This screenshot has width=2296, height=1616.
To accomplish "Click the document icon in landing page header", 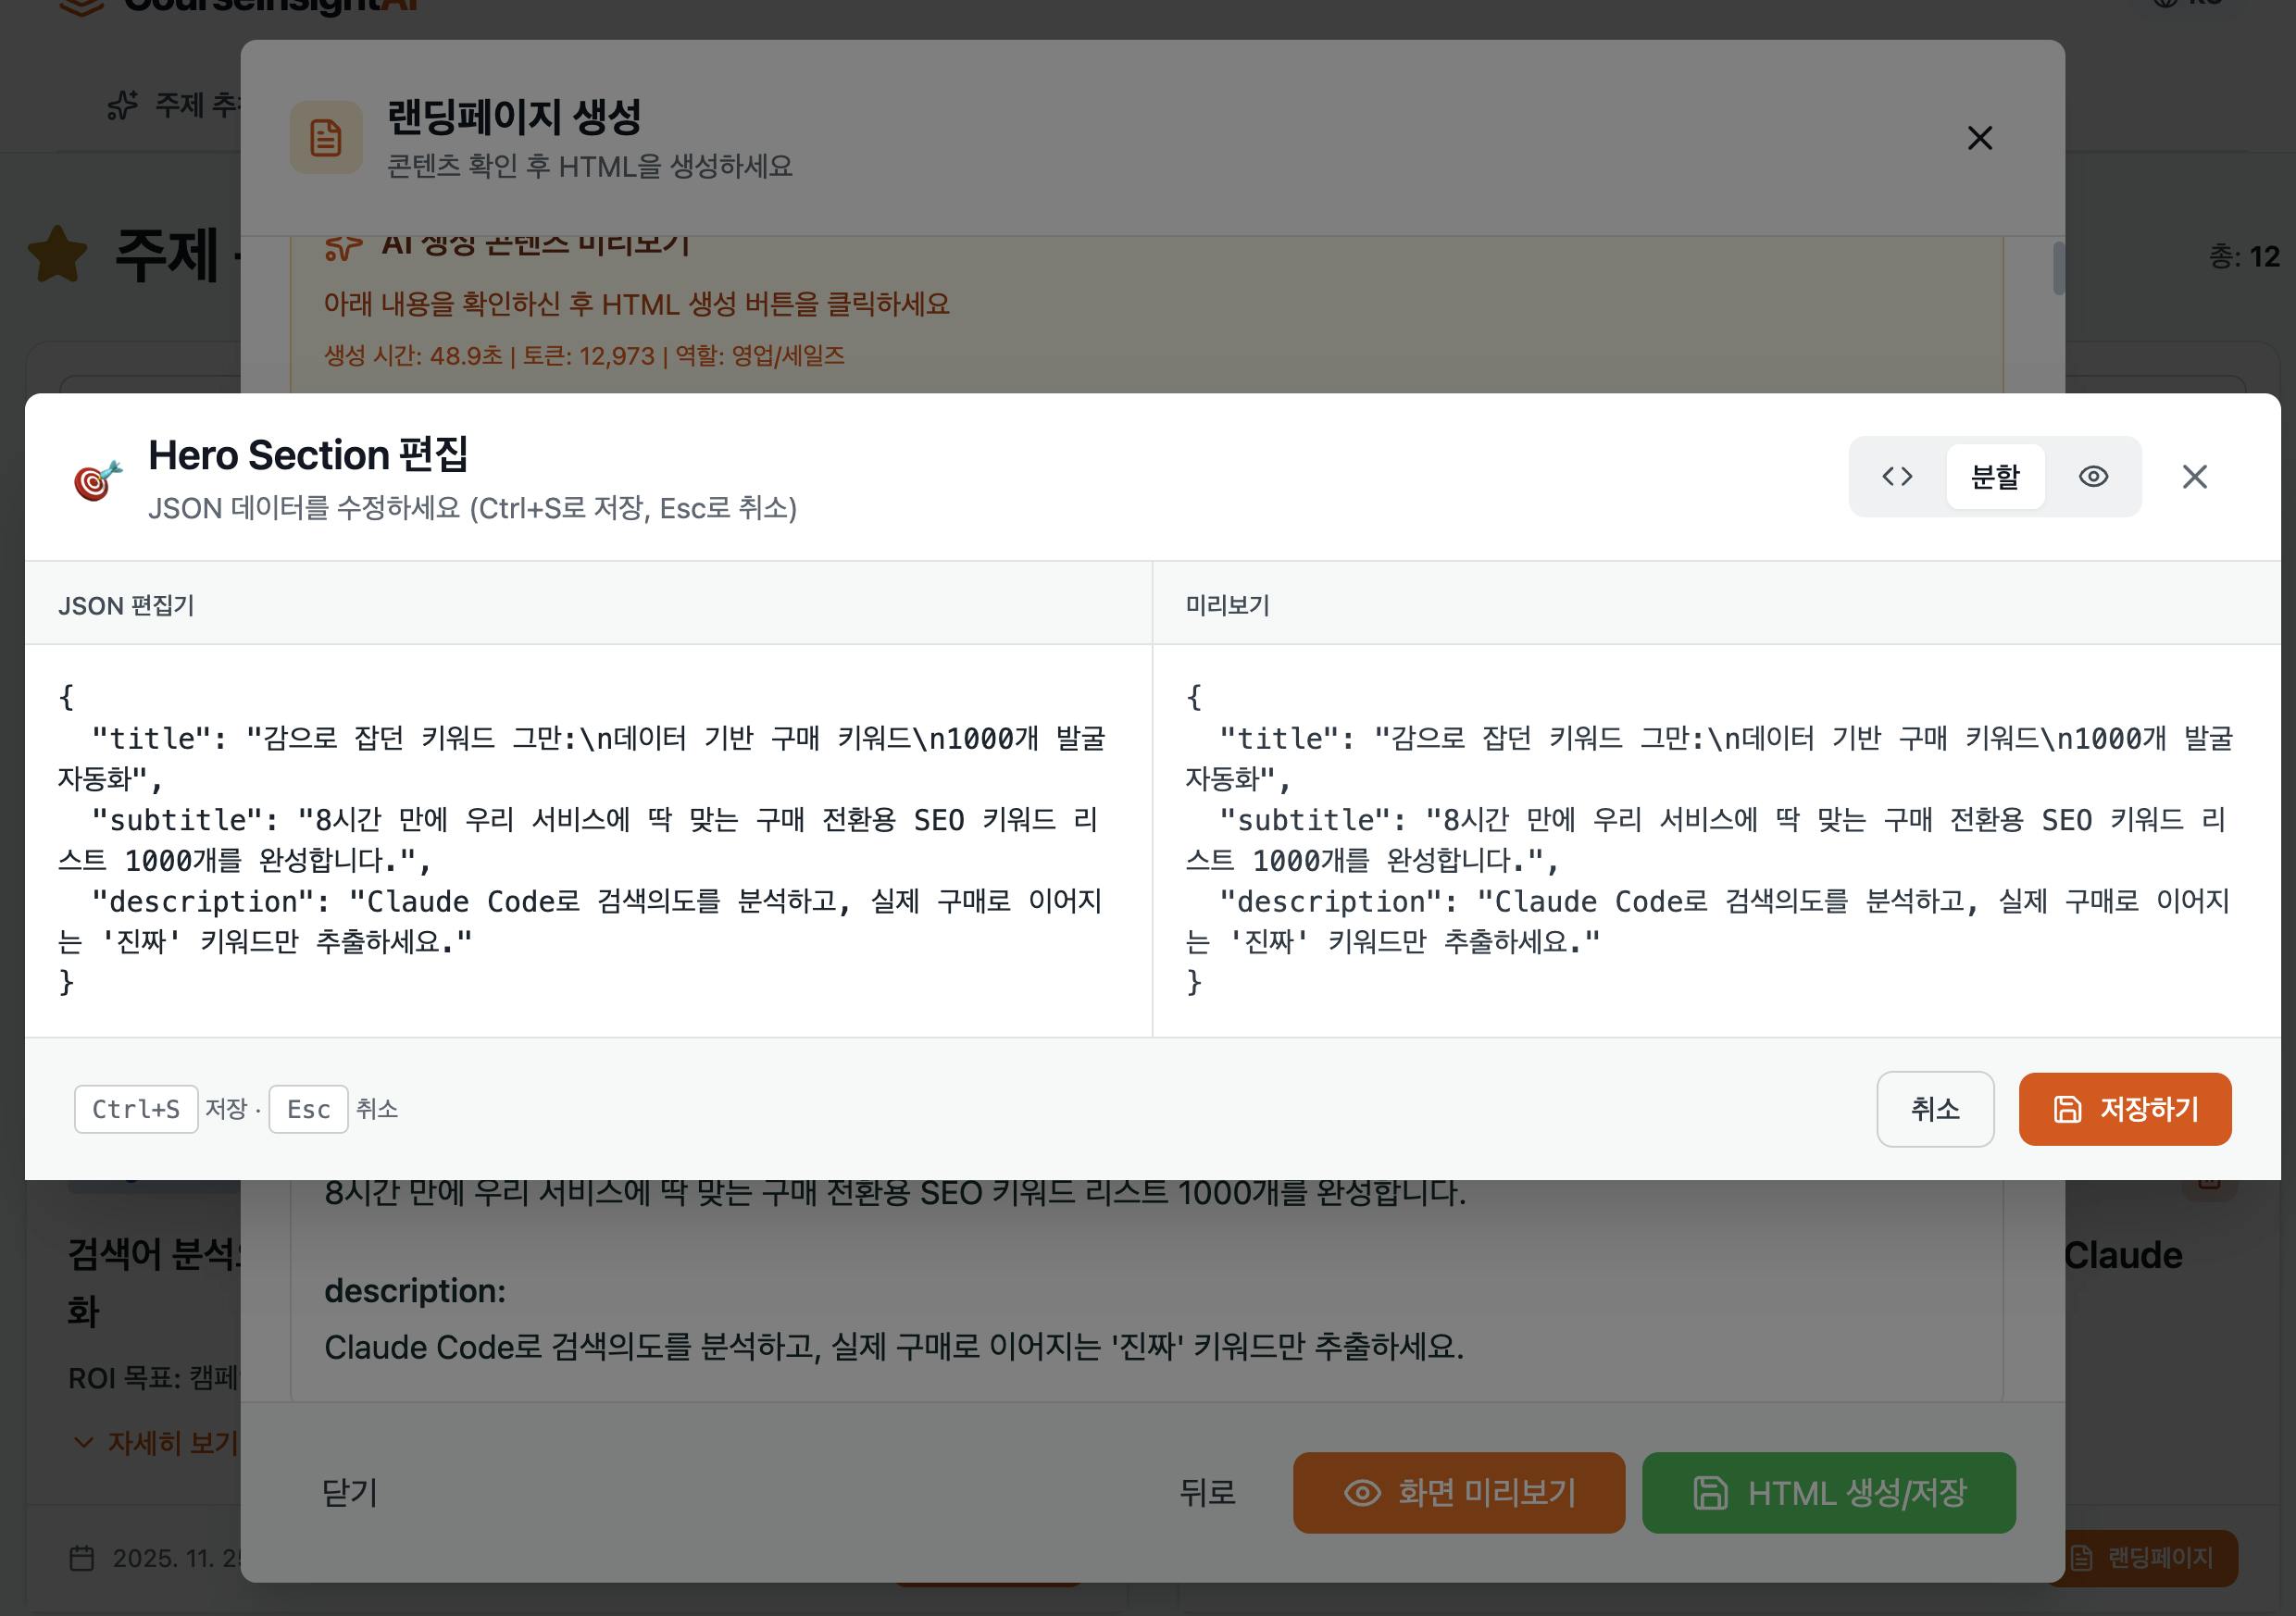I will click(326, 138).
